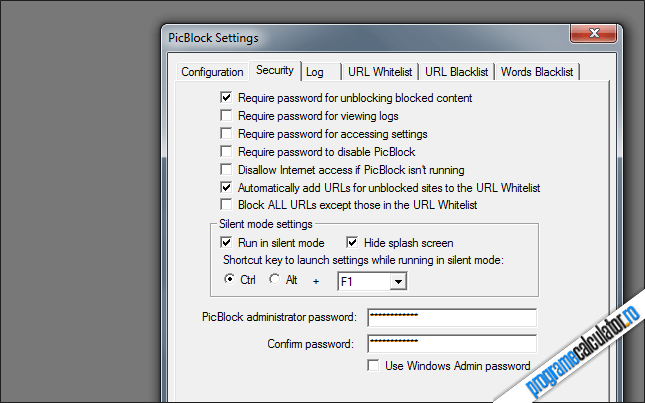Image resolution: width=645 pixels, height=403 pixels.
Task: Enable Block ALL URLs except whitelist
Action: coord(226,204)
